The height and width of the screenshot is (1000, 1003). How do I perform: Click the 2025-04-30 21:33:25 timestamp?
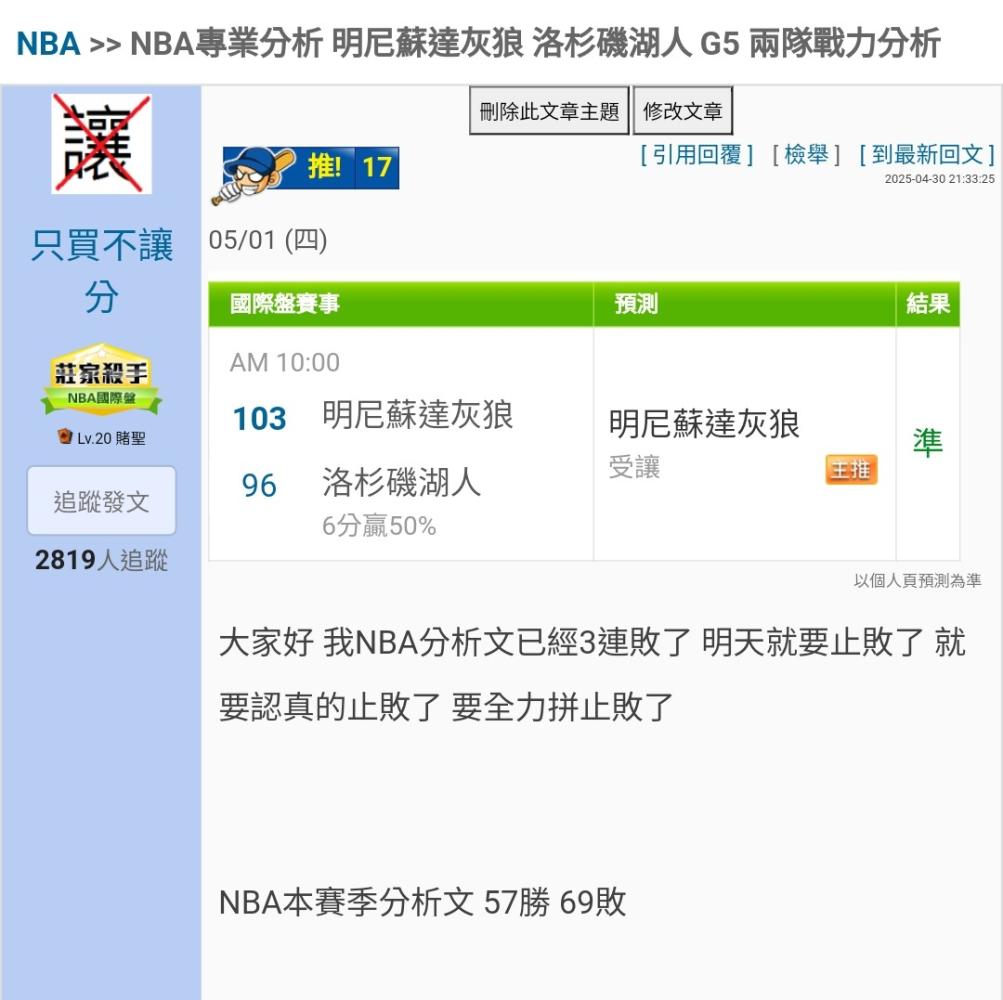point(939,179)
